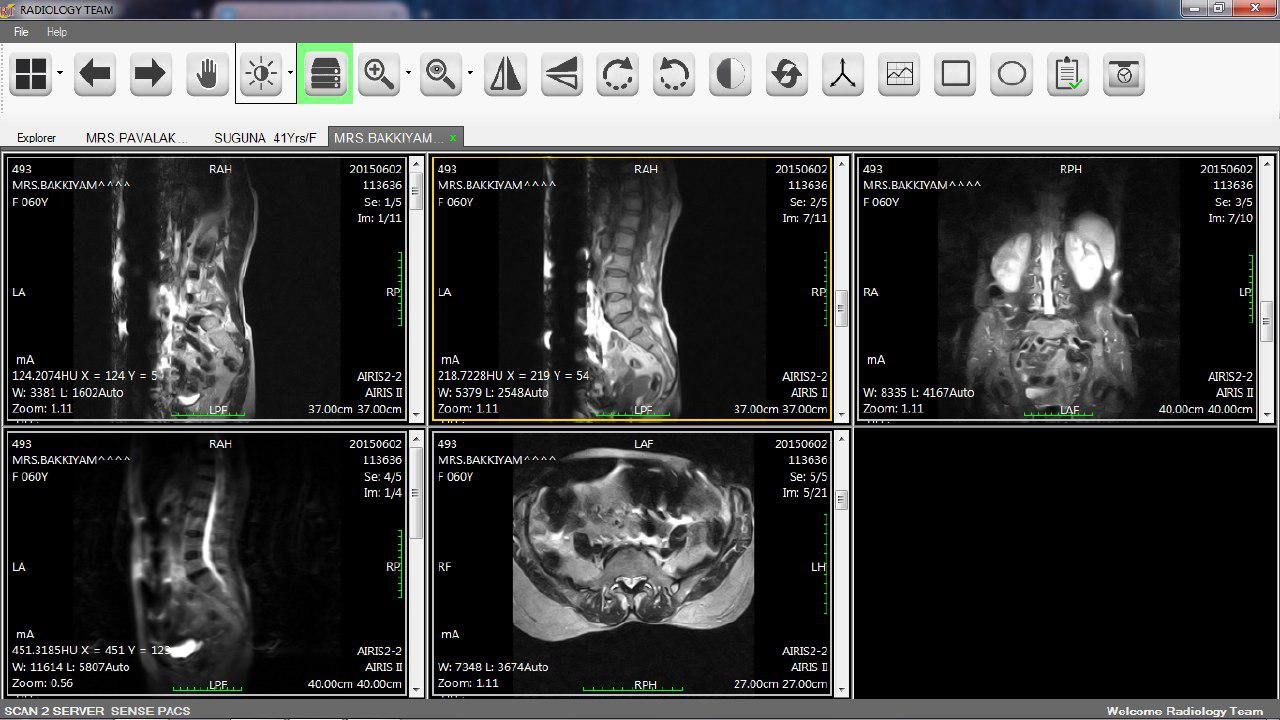Open the layout grid dropdown arrow
The image size is (1280, 720).
point(60,74)
